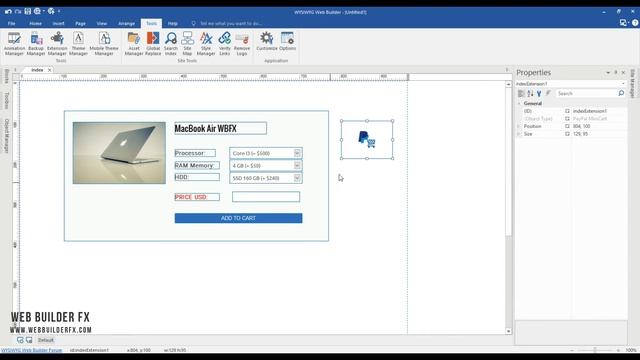The height and width of the screenshot is (360, 640).
Task: Open the Mobile Theme Manager
Action: 104,44
